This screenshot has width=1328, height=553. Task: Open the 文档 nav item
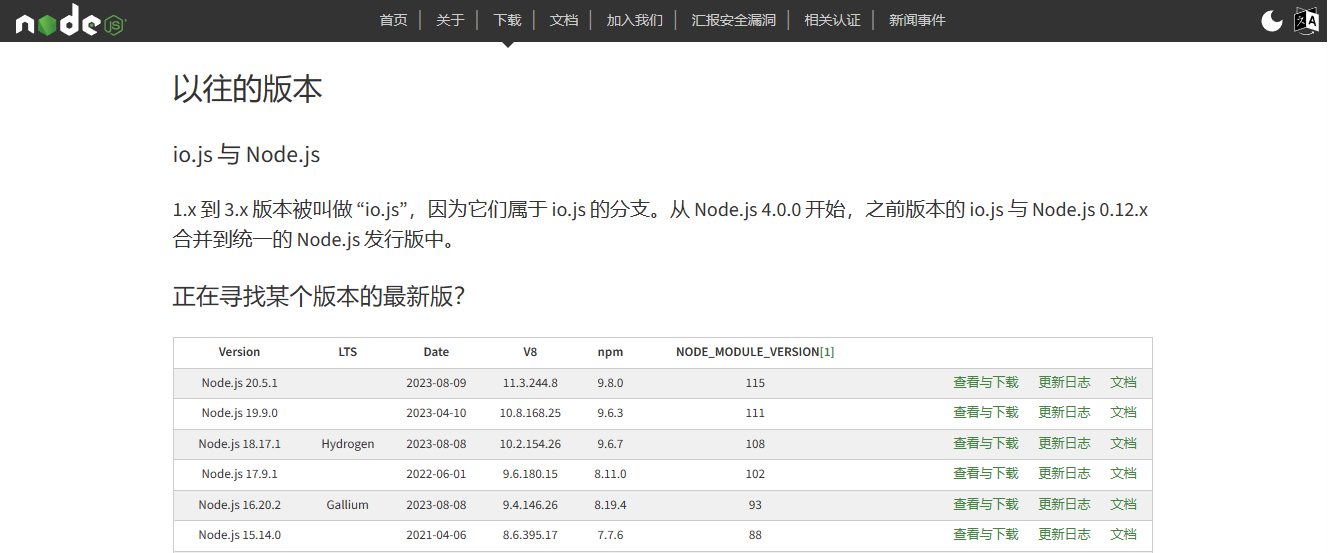[564, 20]
